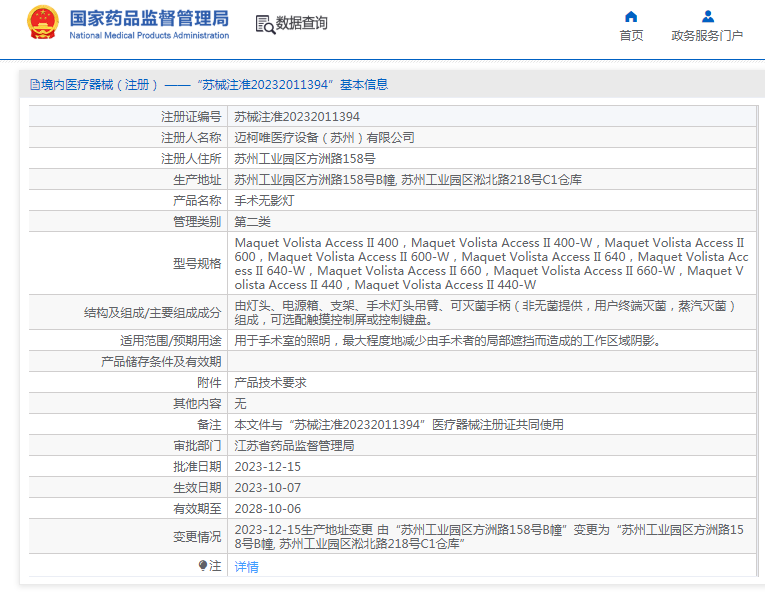765x599 pixels.
Task: Click 国家药品监督管理局 site title
Action: point(149,19)
